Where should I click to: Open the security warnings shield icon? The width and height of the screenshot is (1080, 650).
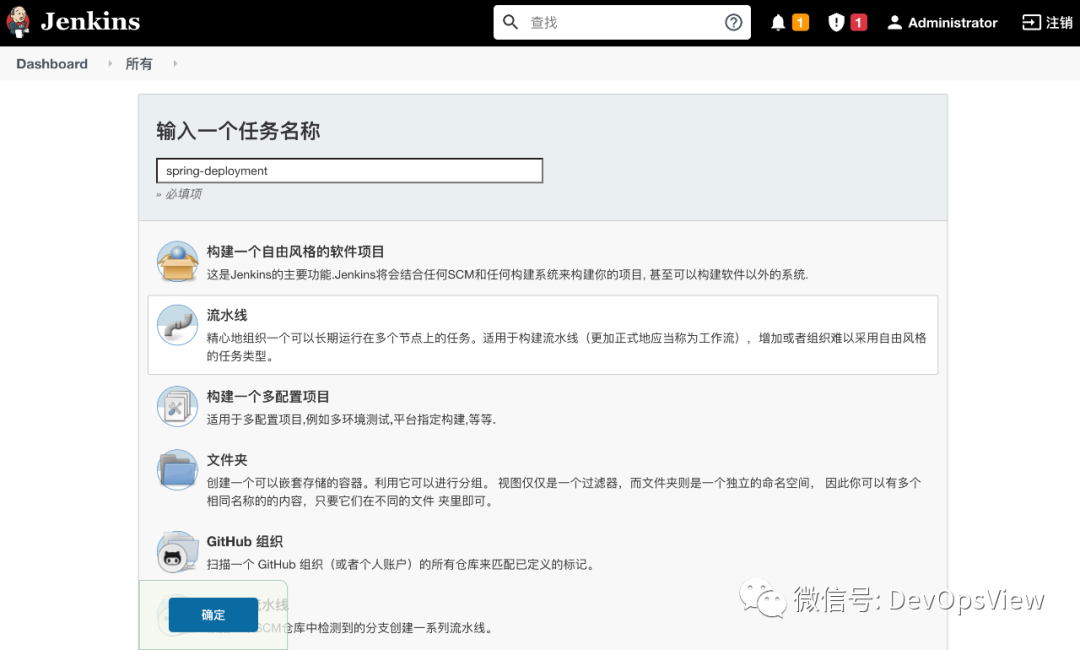pos(836,23)
